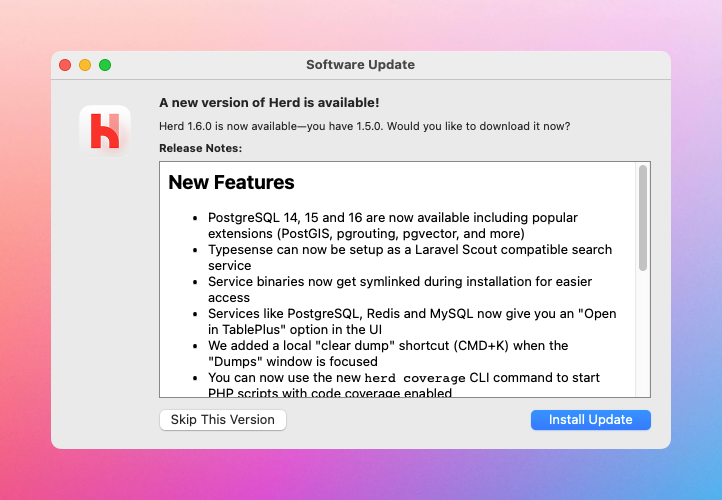Click "A new version of Herd is available!"

[x=269, y=102]
